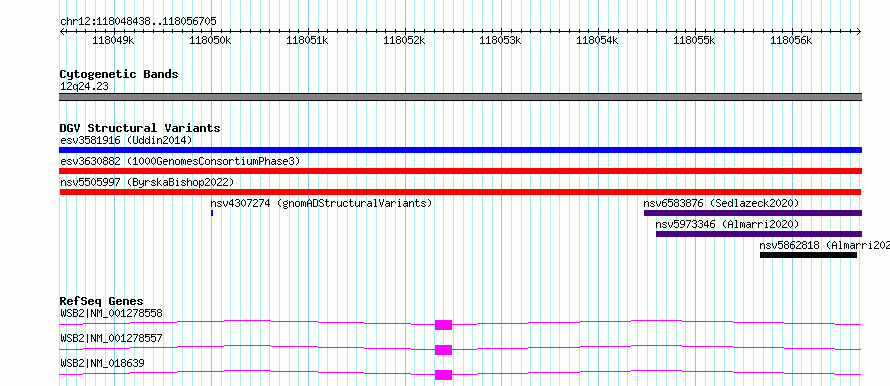
Task: Click the nsv5862818 black variant bar
Action: pyautogui.click(x=808, y=255)
